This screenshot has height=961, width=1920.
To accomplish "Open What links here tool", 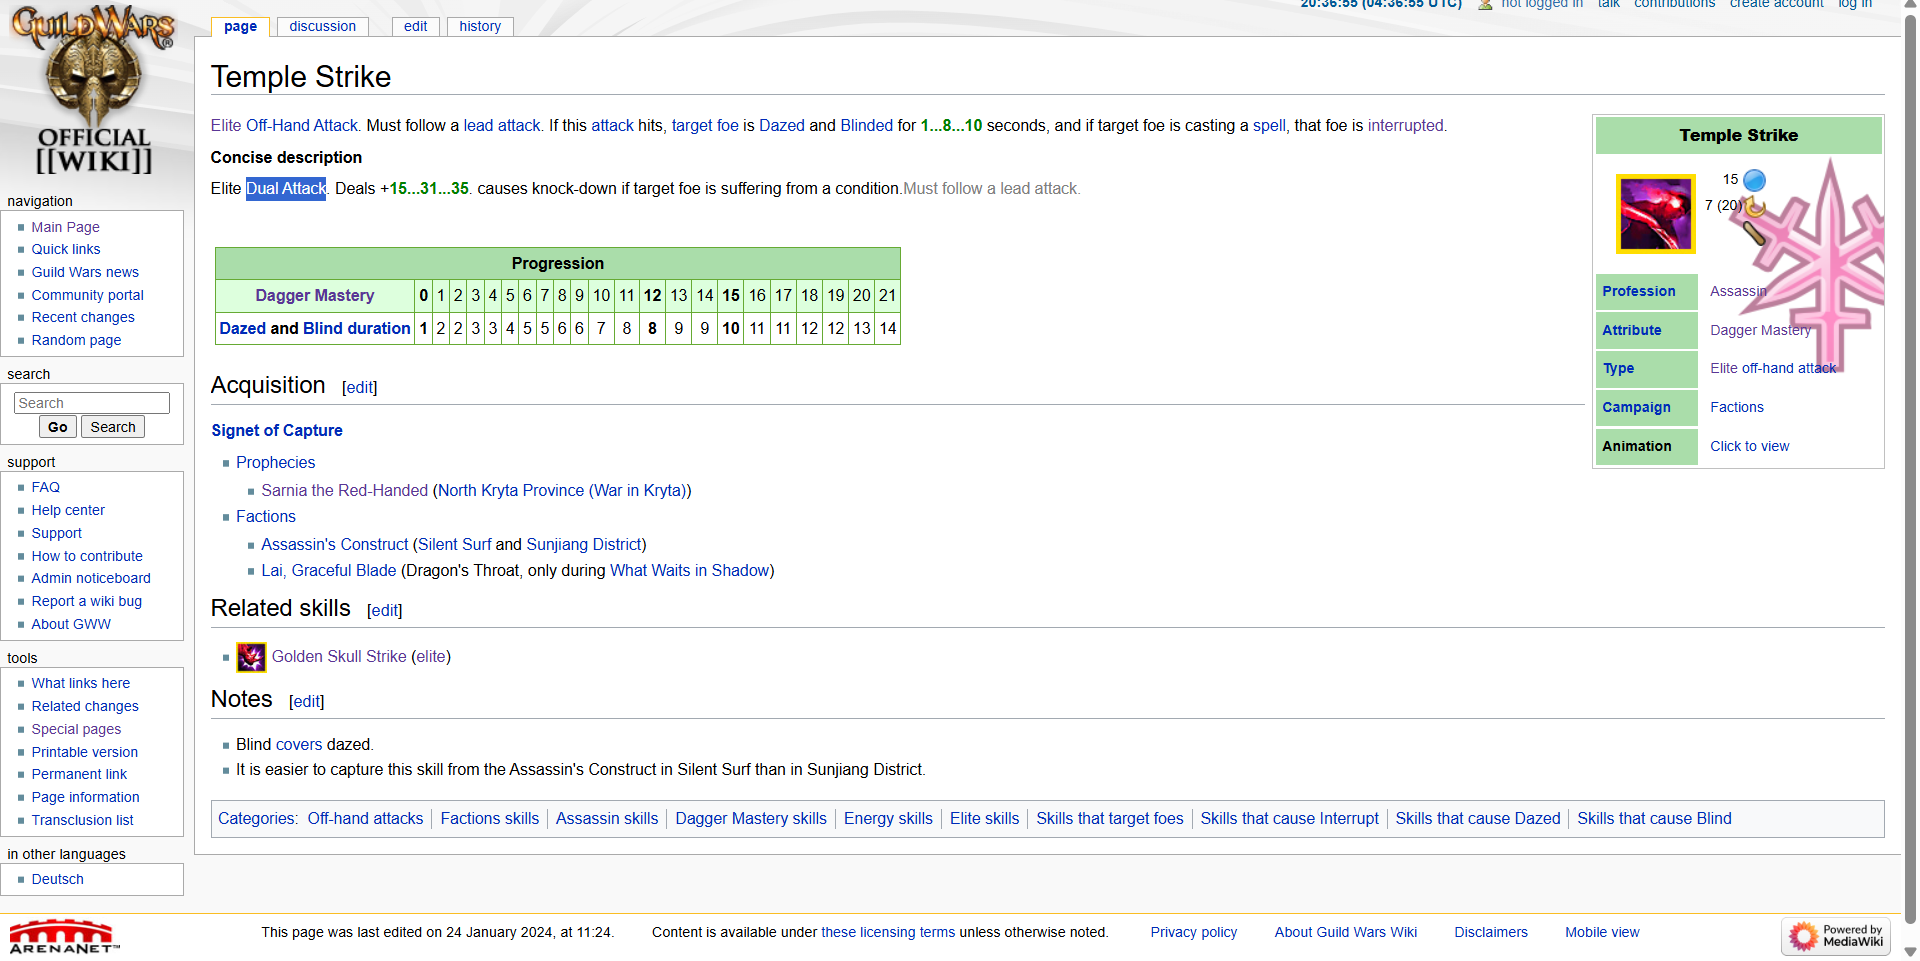I will tap(81, 684).
